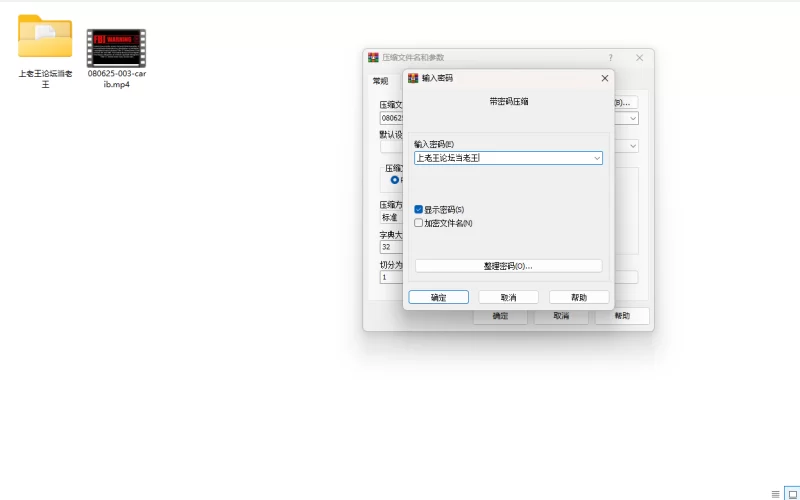800x500 pixels.
Task: Switch to large icons view icon
Action: 792,494
